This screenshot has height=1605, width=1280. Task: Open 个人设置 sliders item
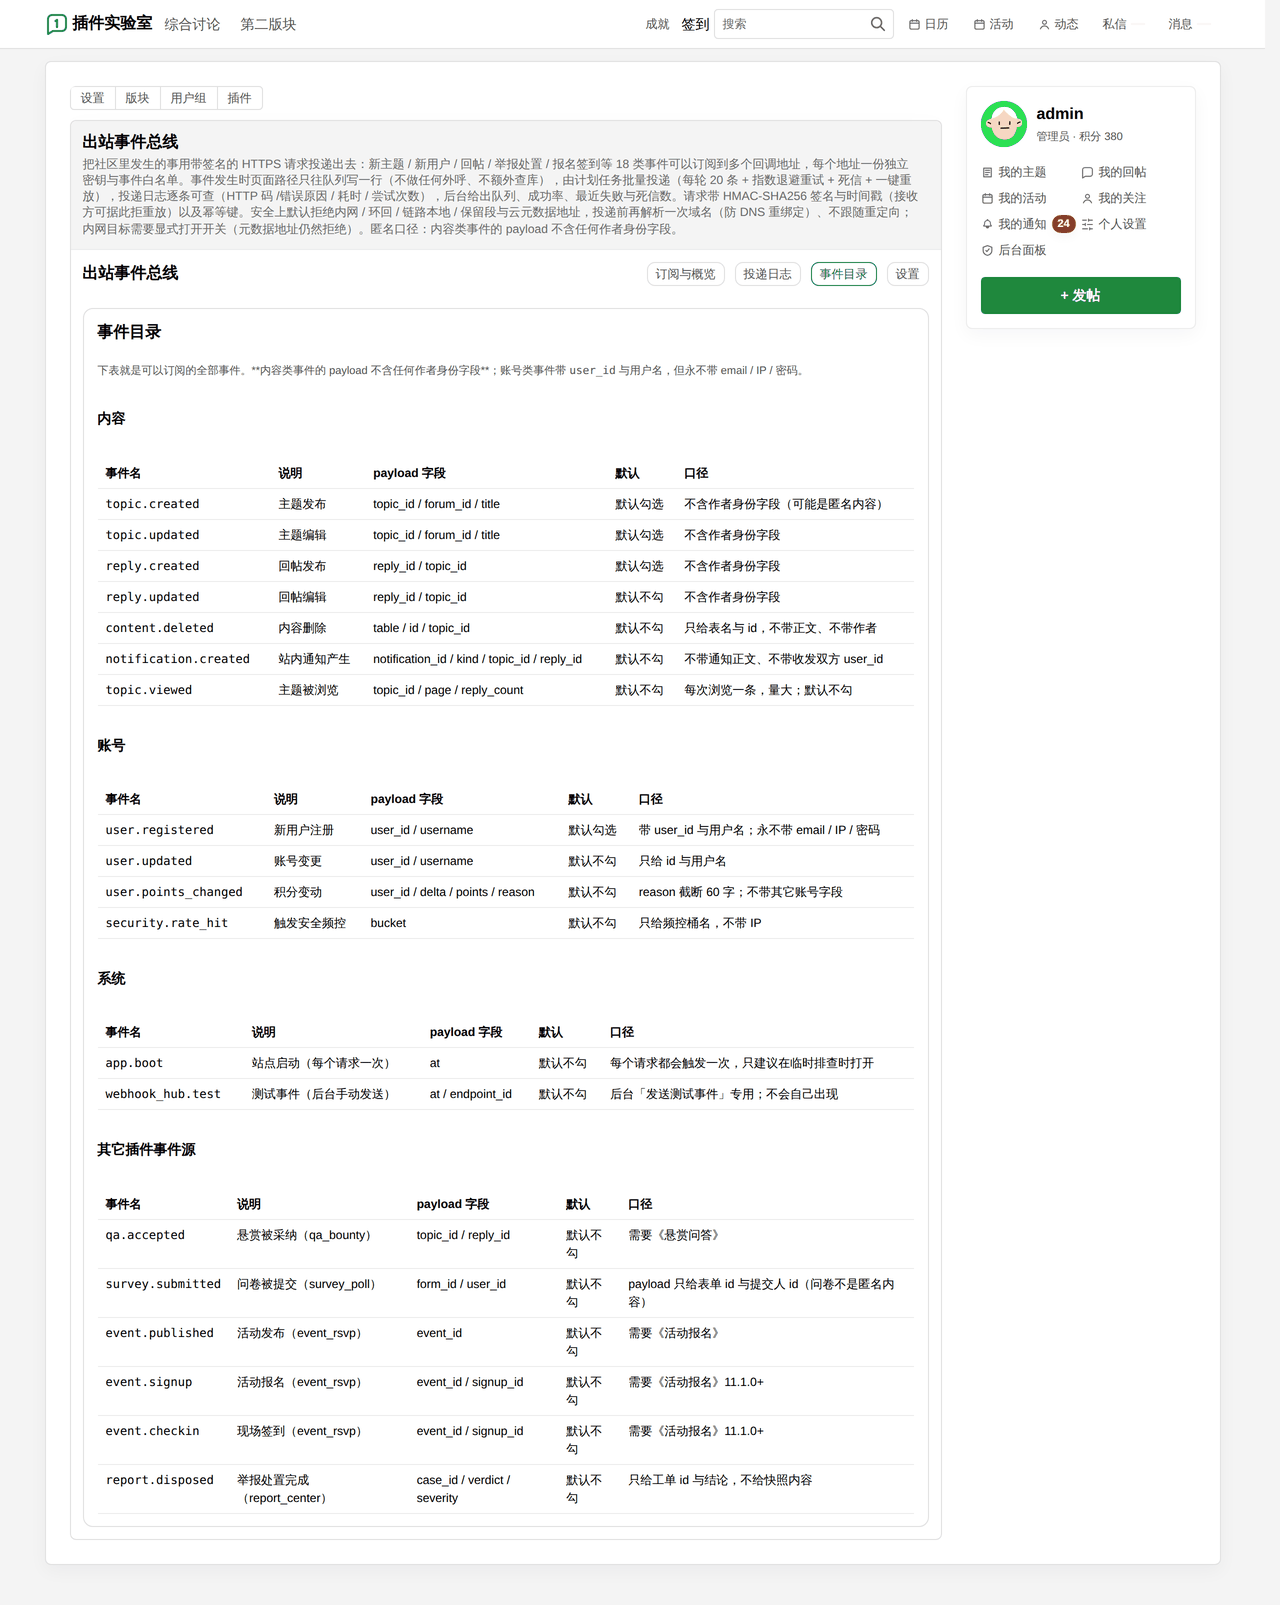pyautogui.click(x=1114, y=224)
